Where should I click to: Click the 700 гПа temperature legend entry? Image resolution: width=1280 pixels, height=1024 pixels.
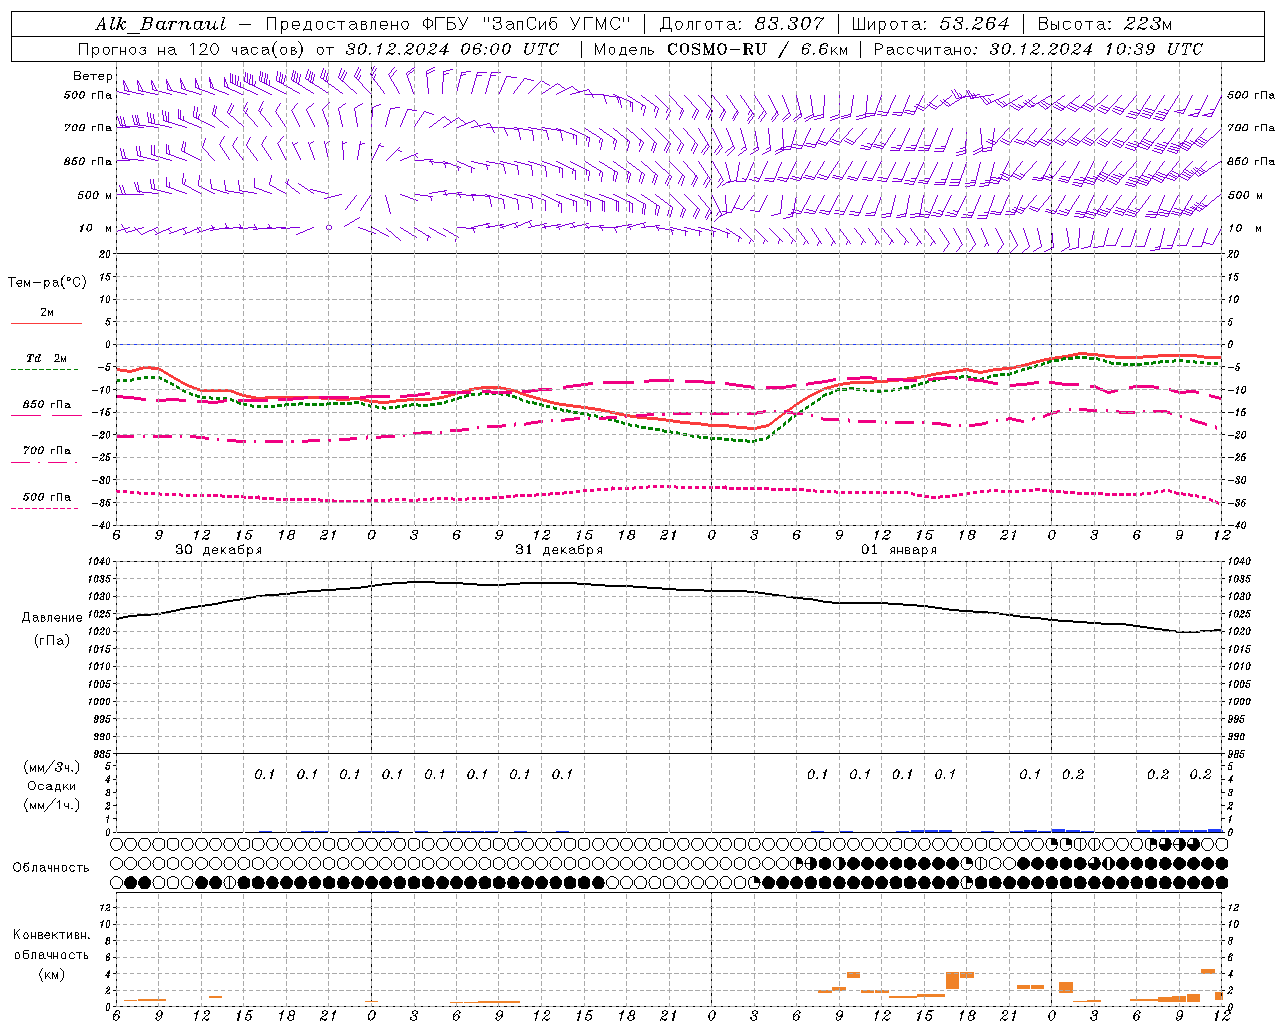point(46,451)
